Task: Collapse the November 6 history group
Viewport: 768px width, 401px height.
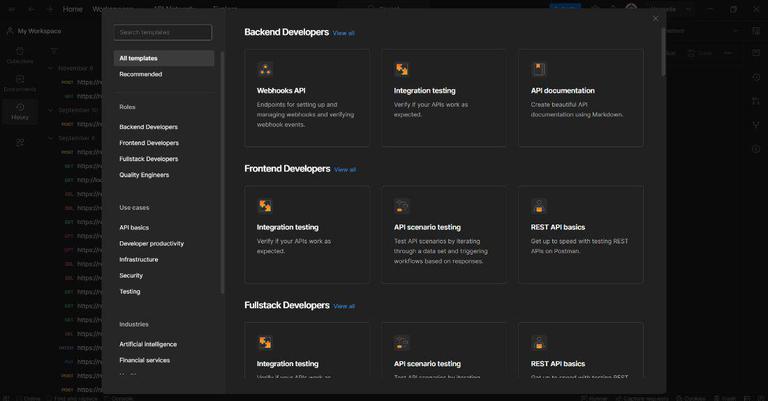Action: (x=51, y=68)
